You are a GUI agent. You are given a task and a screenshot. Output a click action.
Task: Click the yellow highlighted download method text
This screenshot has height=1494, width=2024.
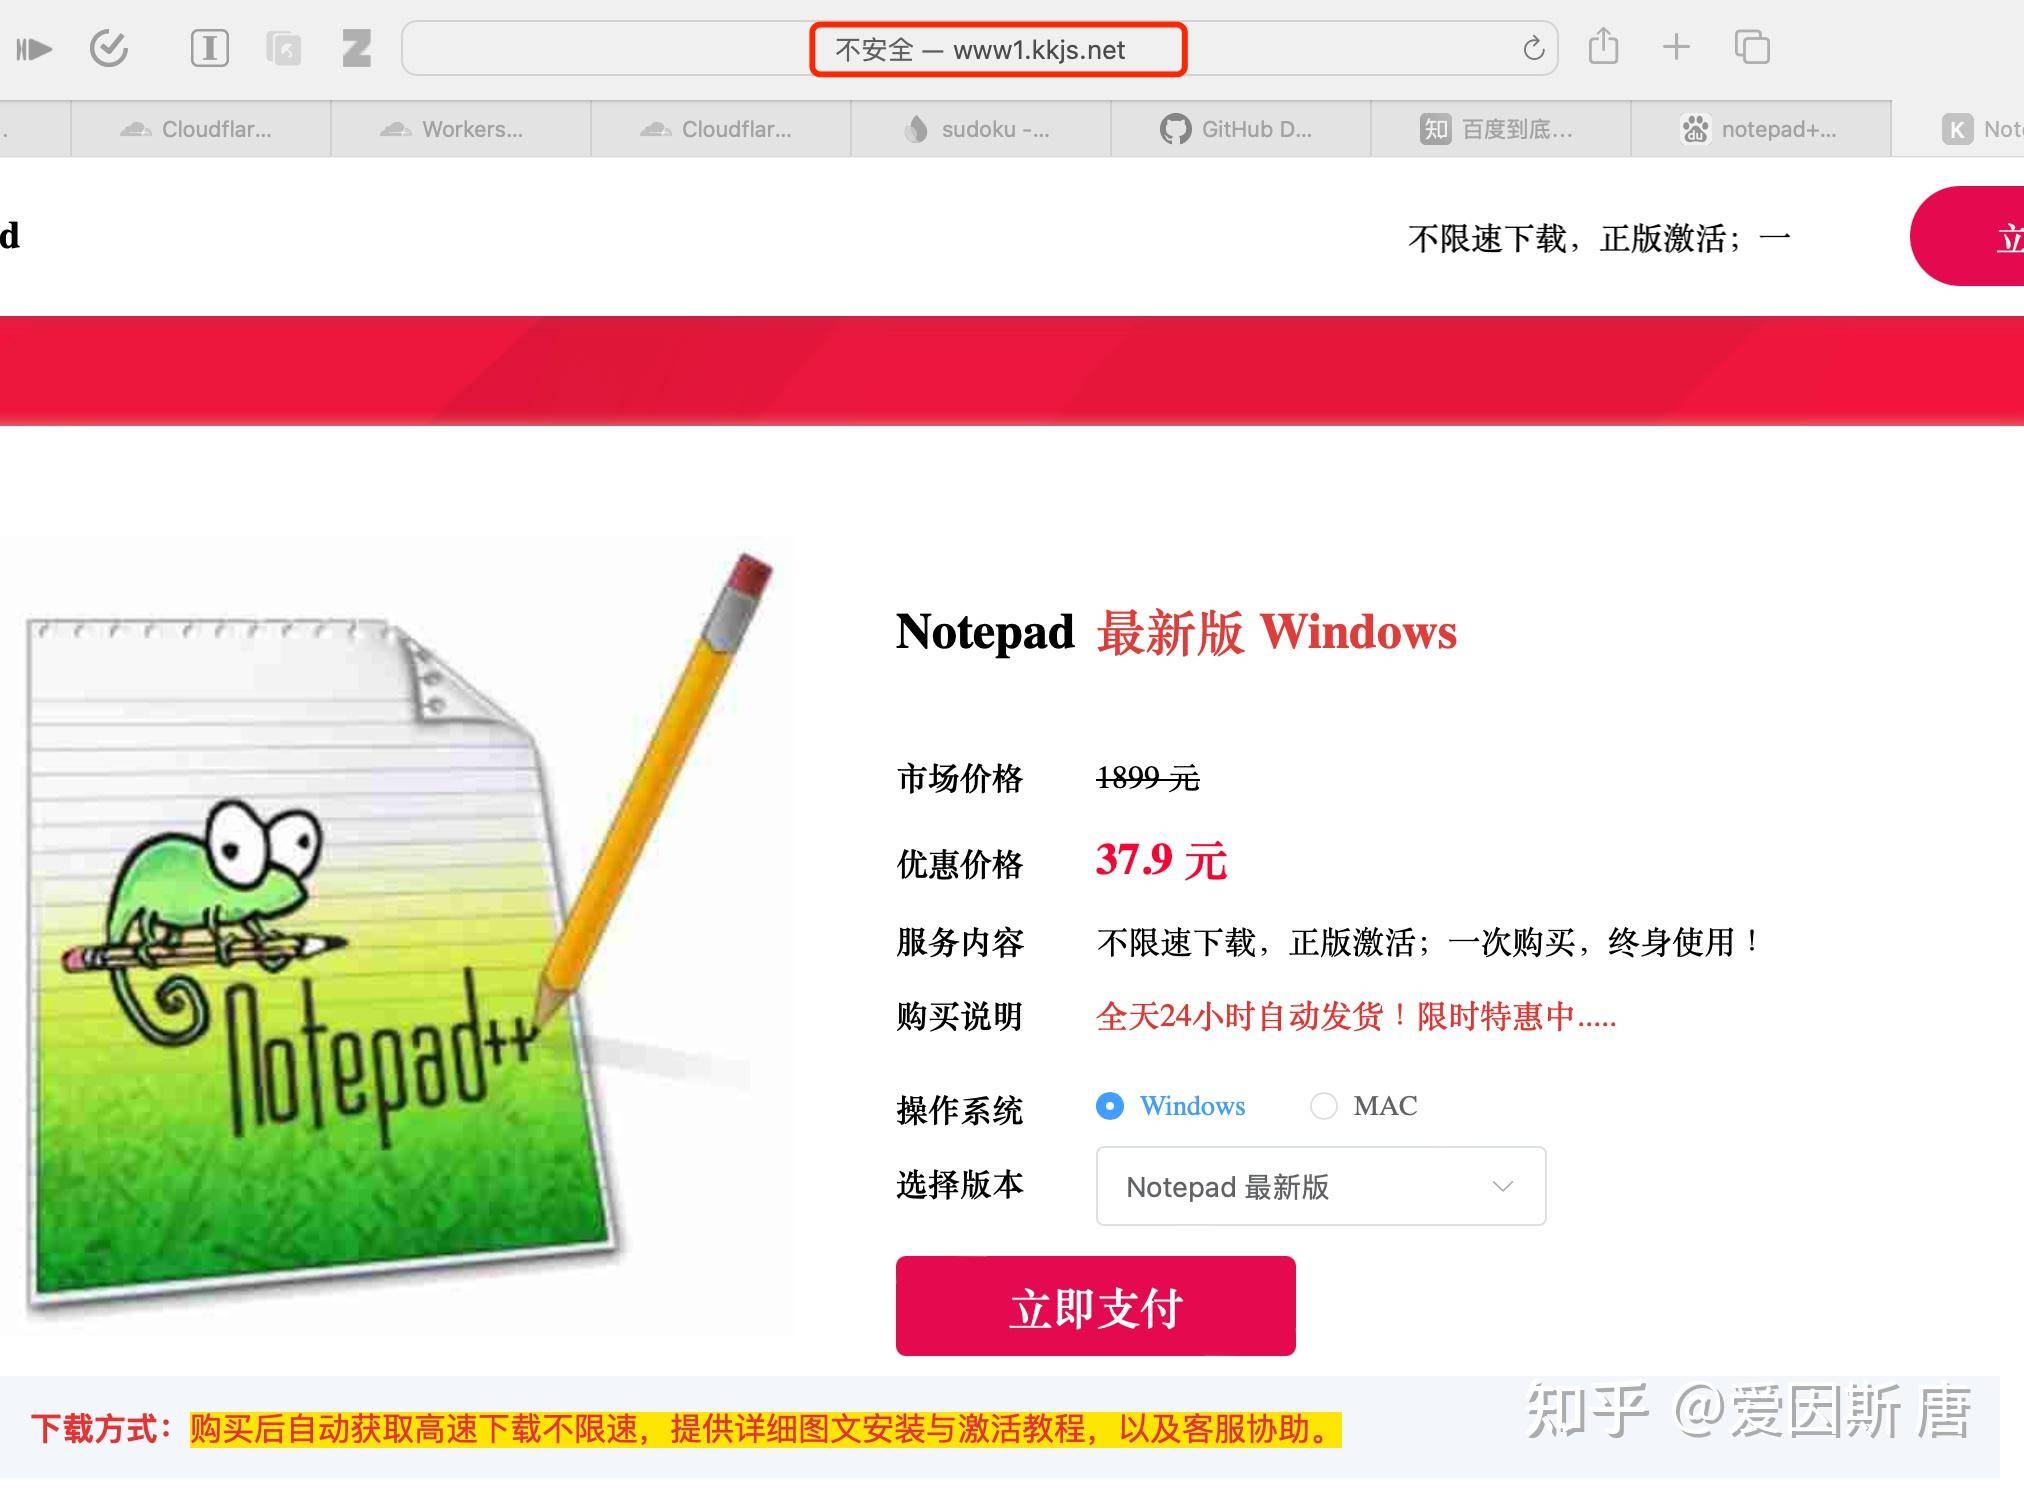pyautogui.click(x=765, y=1428)
